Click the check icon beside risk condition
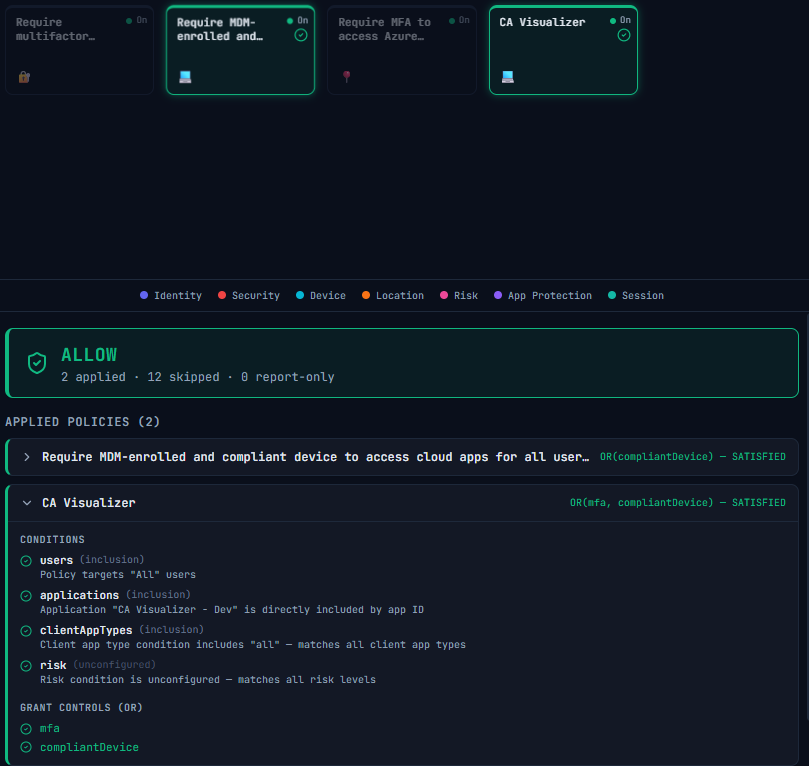The image size is (809, 766). pyautogui.click(x=26, y=666)
